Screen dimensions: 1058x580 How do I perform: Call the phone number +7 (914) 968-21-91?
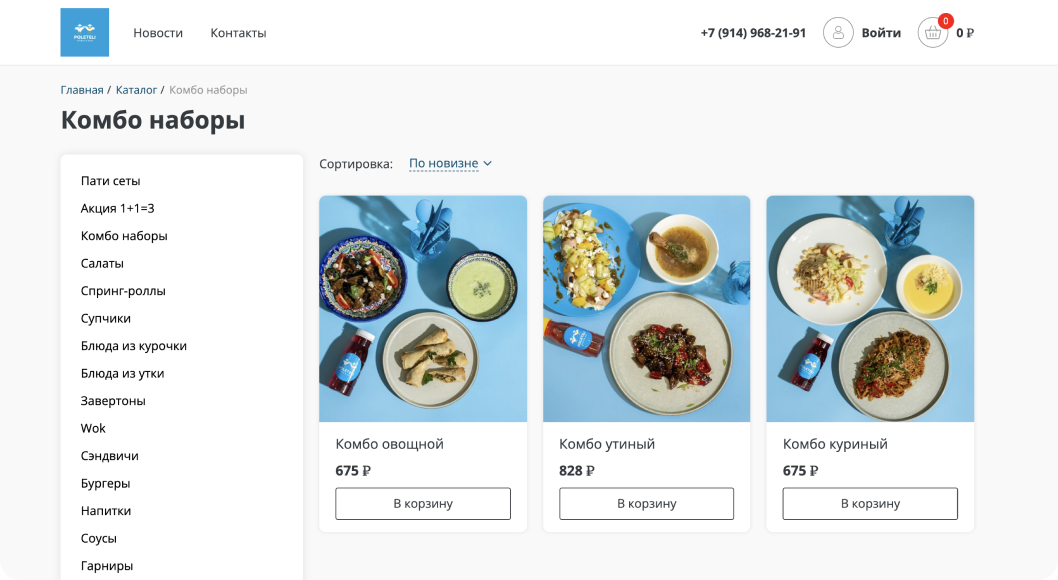(x=753, y=33)
